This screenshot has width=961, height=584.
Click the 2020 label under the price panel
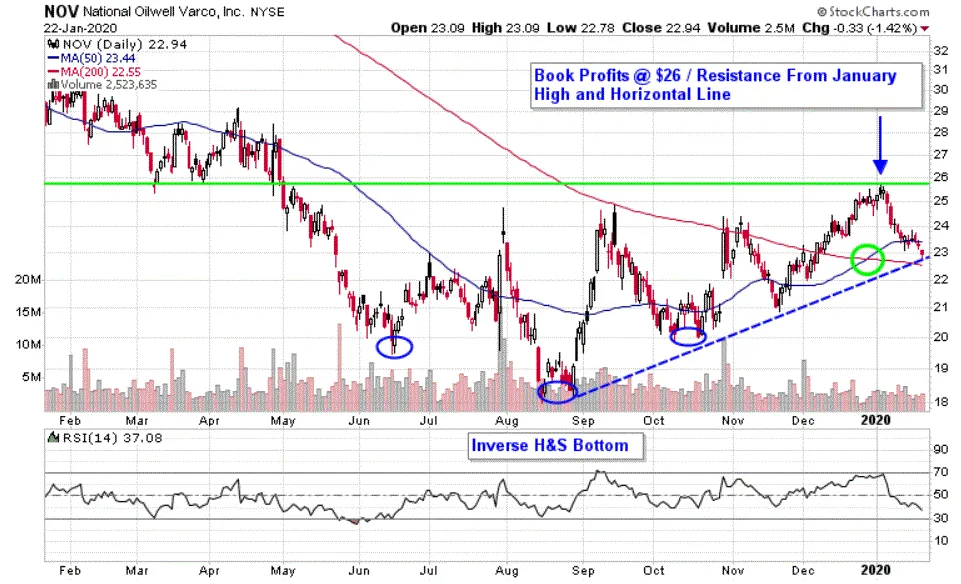point(875,420)
